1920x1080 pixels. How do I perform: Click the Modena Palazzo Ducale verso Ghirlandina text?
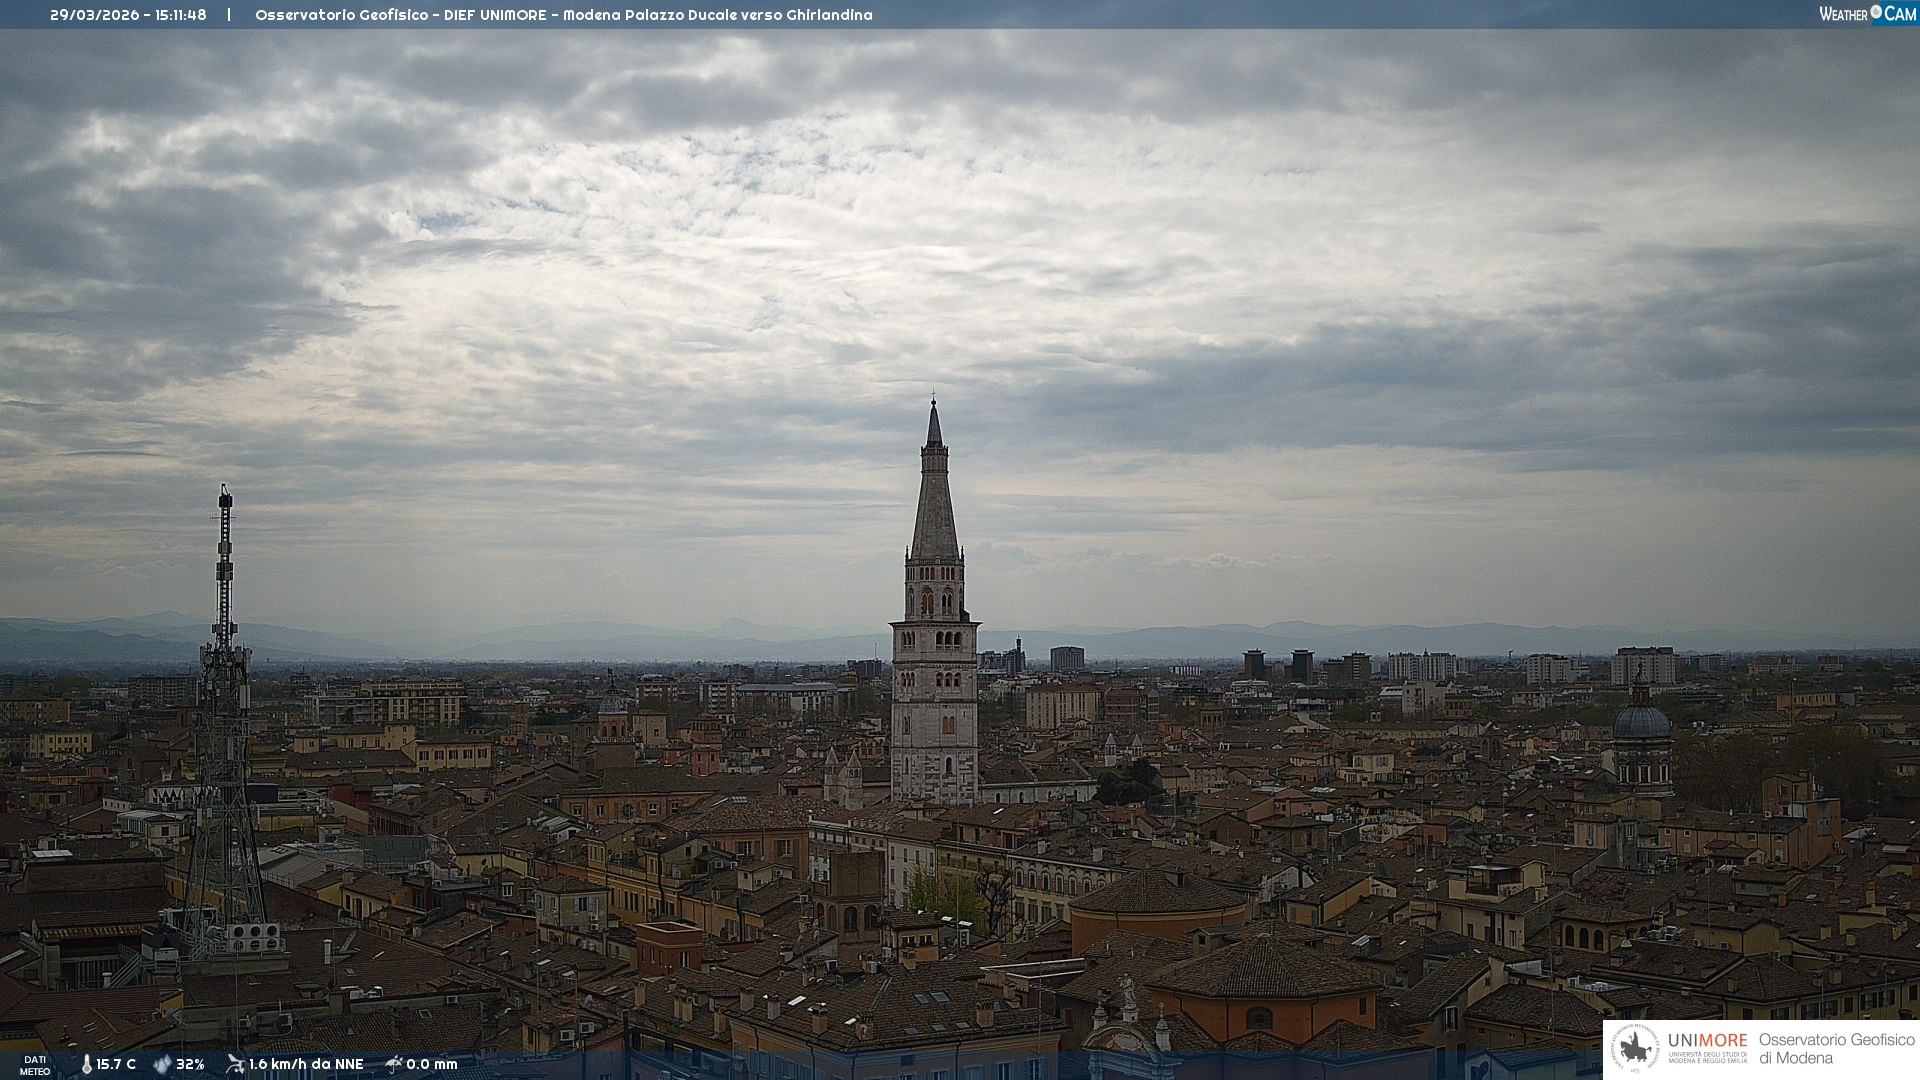point(717,15)
